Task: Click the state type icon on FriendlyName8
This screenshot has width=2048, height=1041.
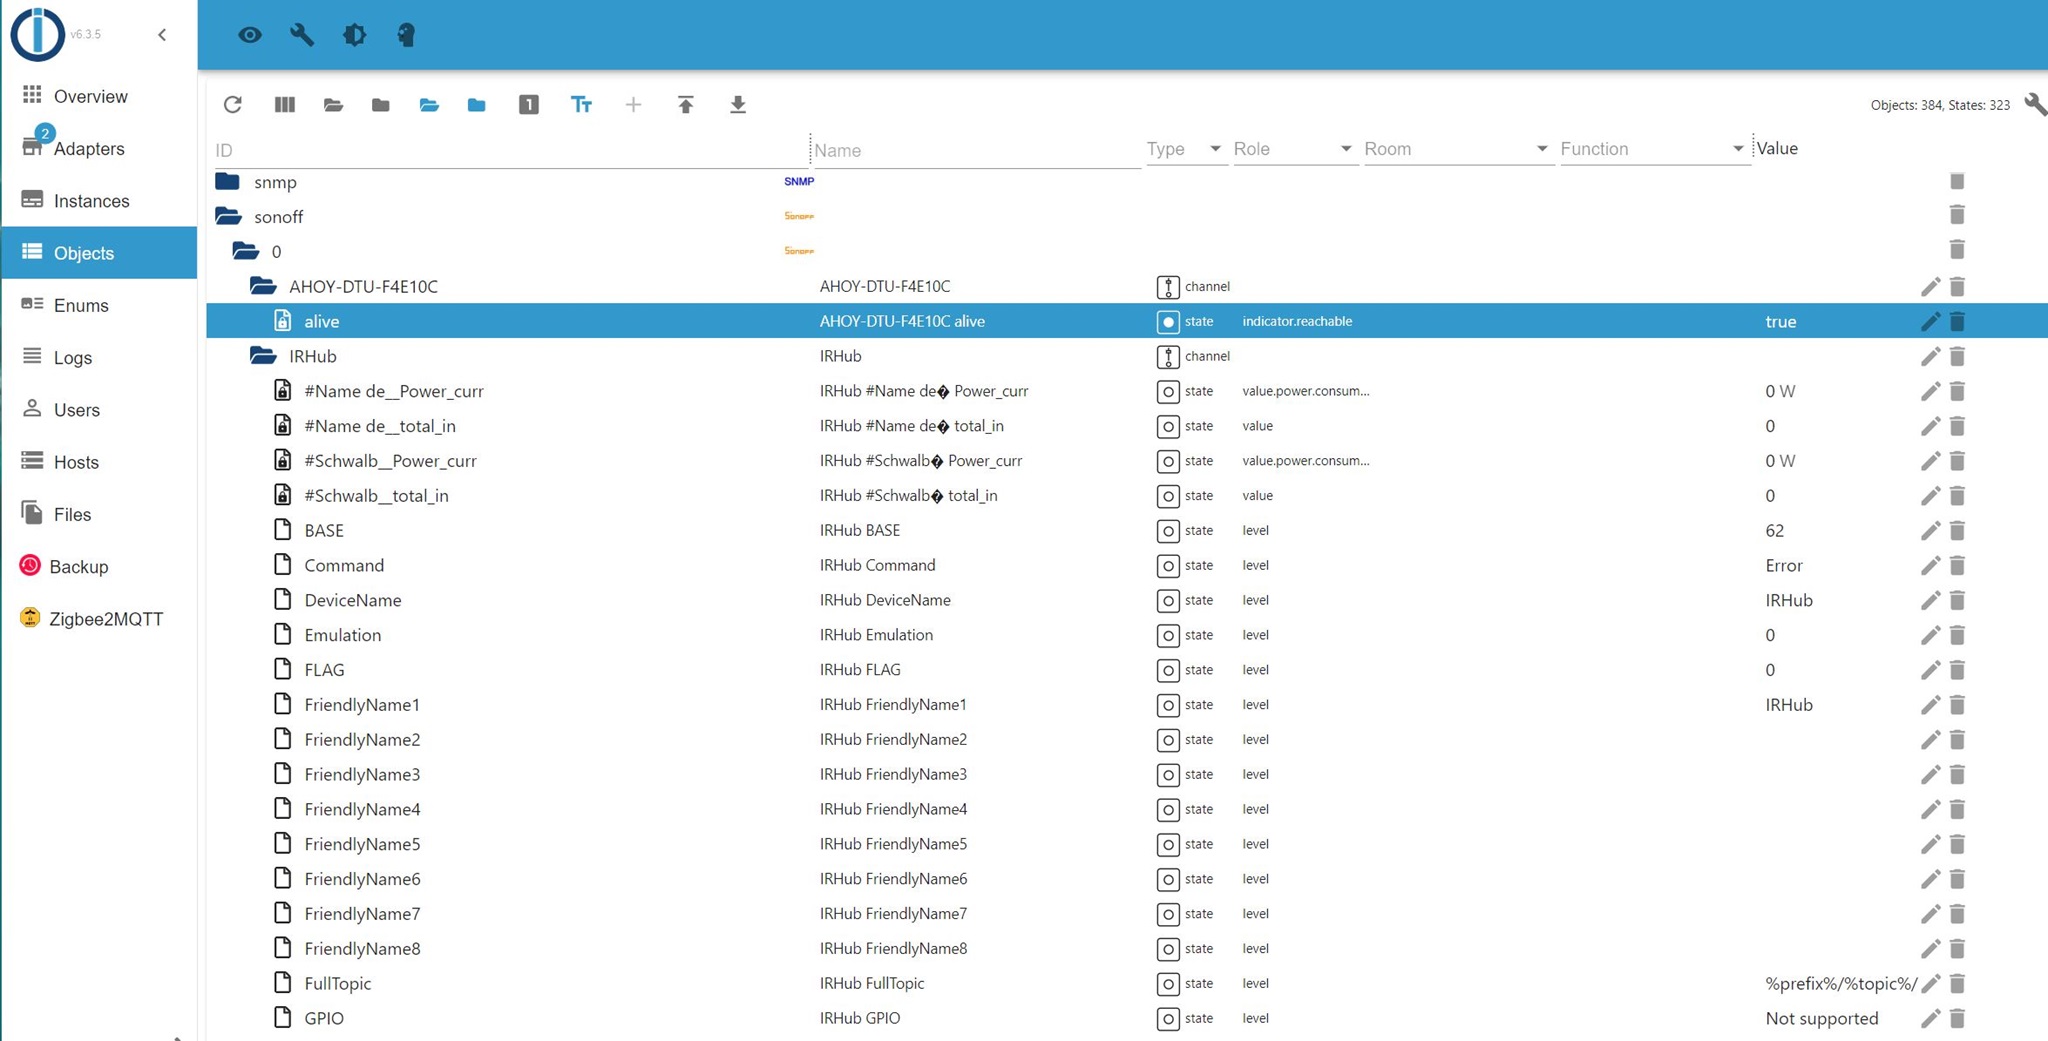Action: [1167, 949]
